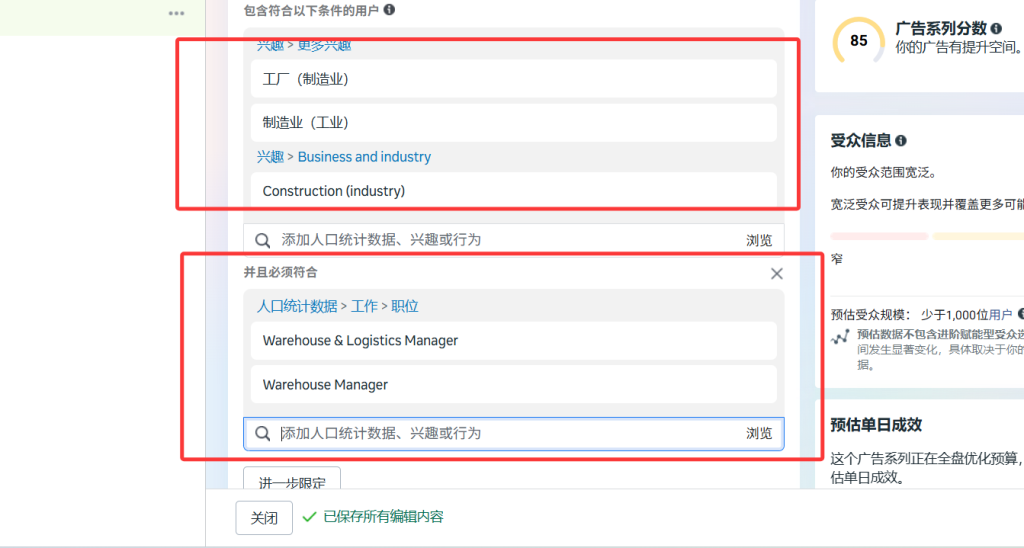Click info icon beside 包含符合以下条件的用户
Screen dimensions: 1024x548
point(389,9)
